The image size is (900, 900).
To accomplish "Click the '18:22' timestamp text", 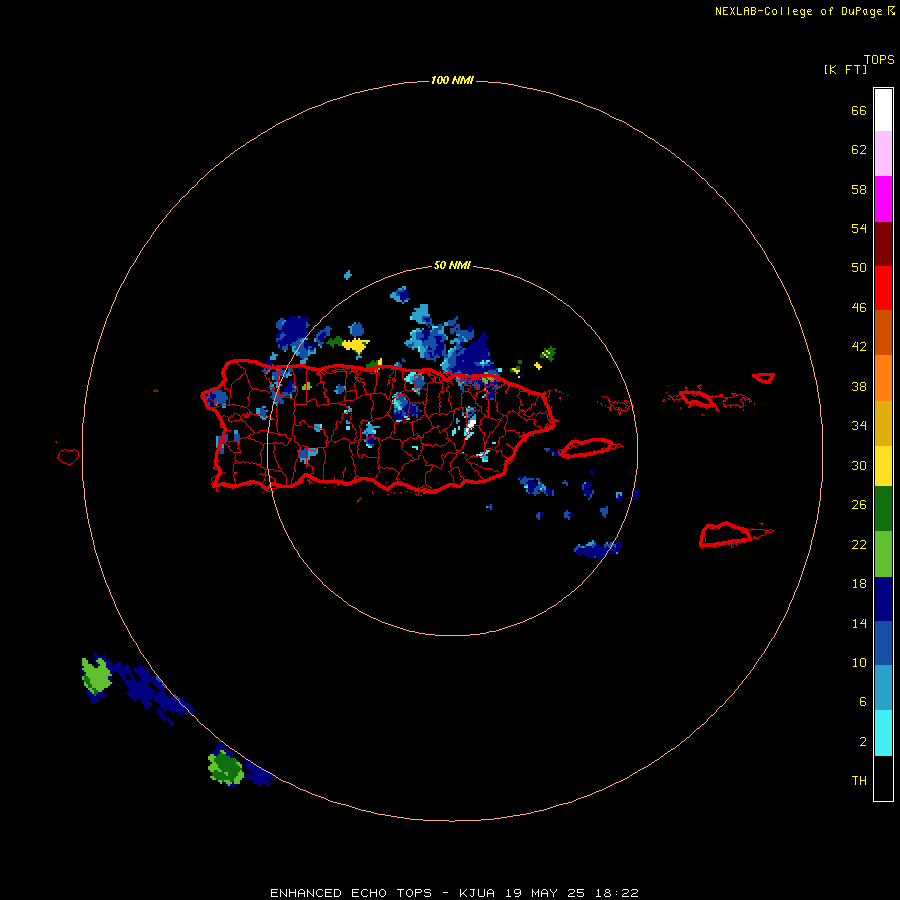I will [x=616, y=893].
